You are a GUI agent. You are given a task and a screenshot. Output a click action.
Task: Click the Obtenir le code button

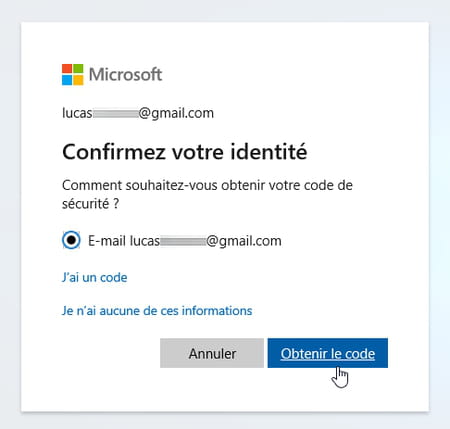(328, 353)
